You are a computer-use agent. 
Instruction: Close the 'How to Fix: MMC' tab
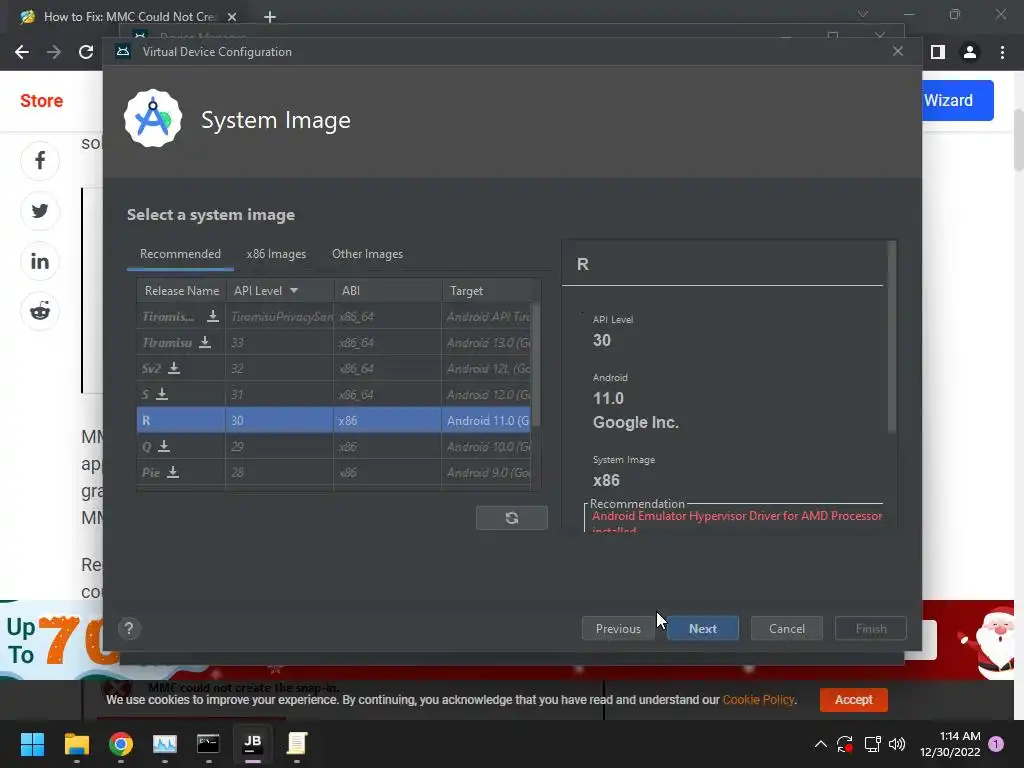pyautogui.click(x=232, y=17)
